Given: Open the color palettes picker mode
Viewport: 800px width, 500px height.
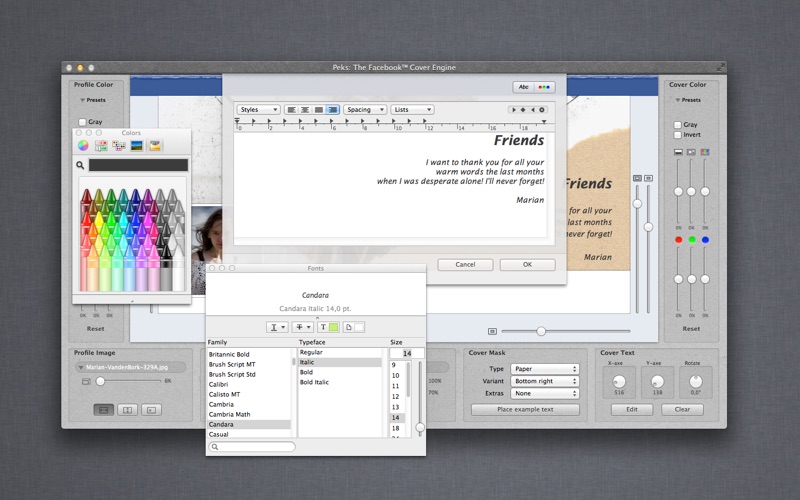Looking at the screenshot, I should pyautogui.click(x=119, y=146).
